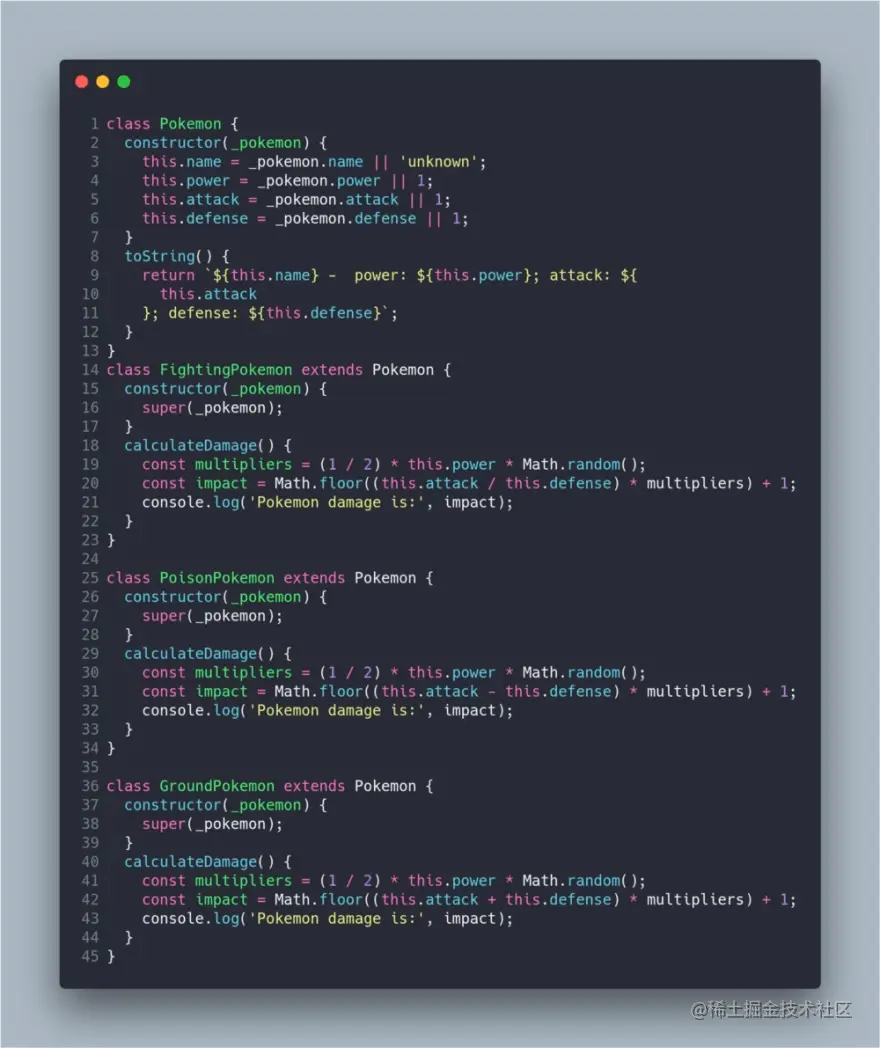Click 'FightingPokemon' class name

[x=226, y=370]
